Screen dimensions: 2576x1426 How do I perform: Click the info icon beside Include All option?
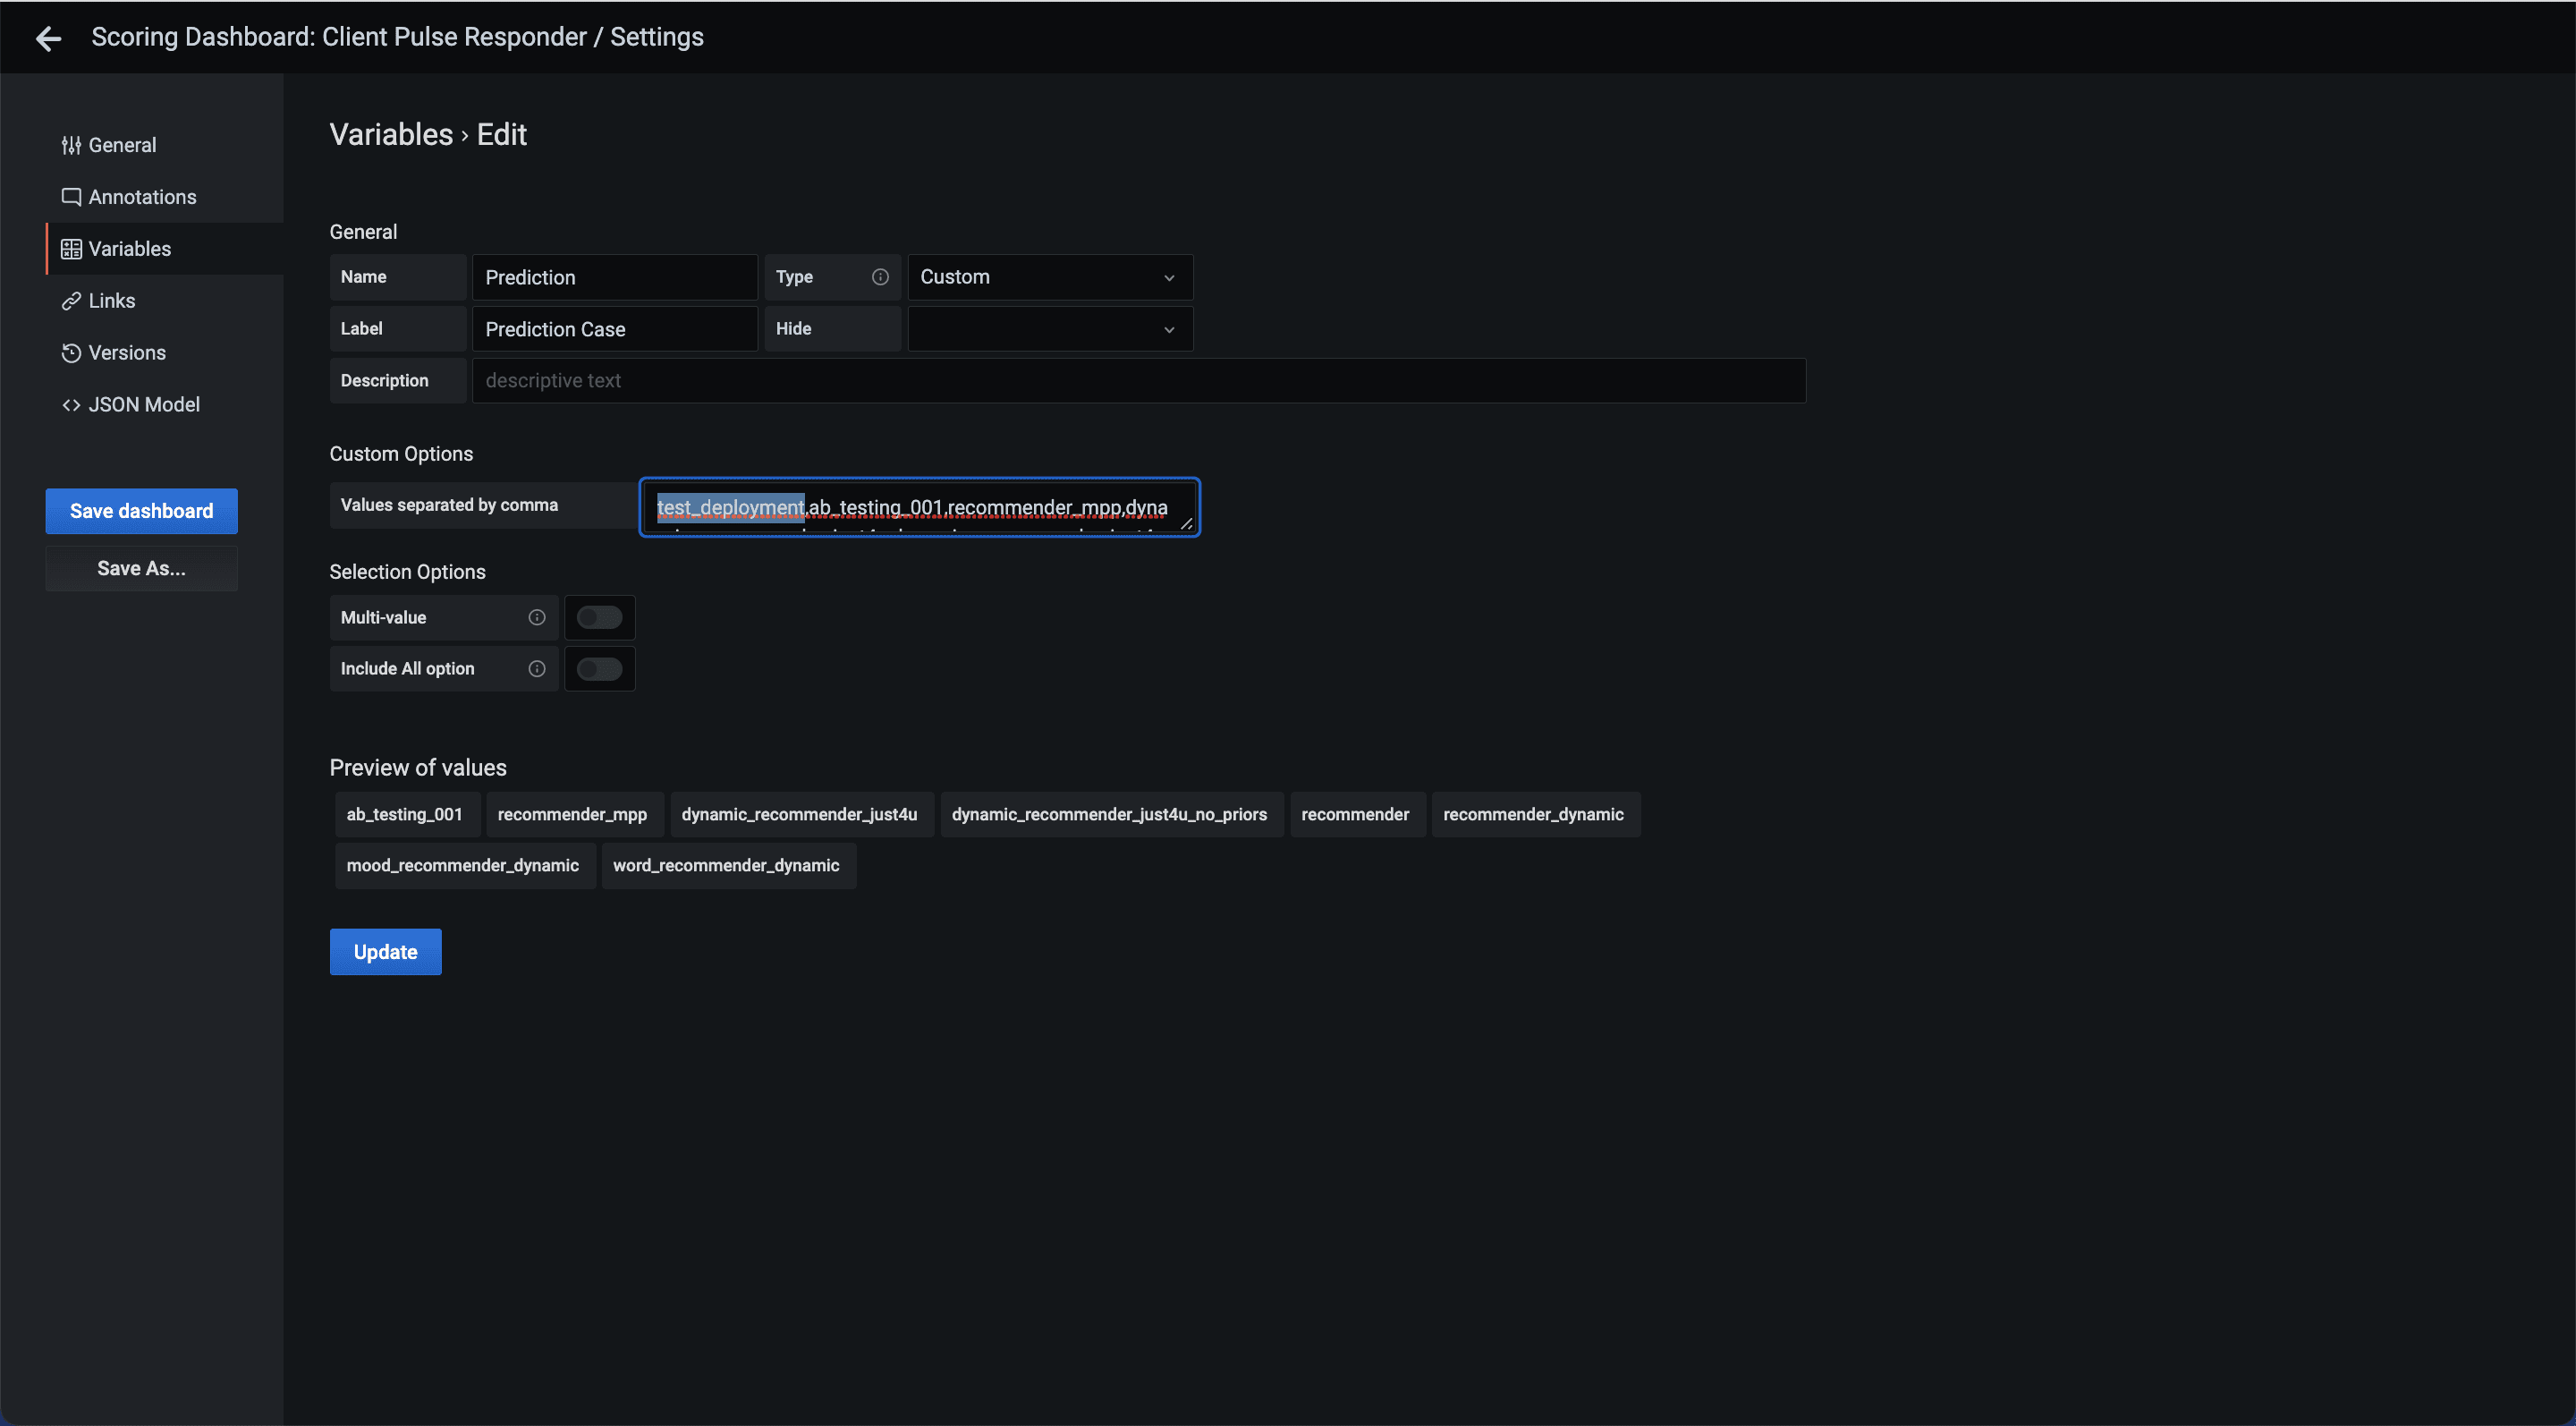click(x=536, y=668)
